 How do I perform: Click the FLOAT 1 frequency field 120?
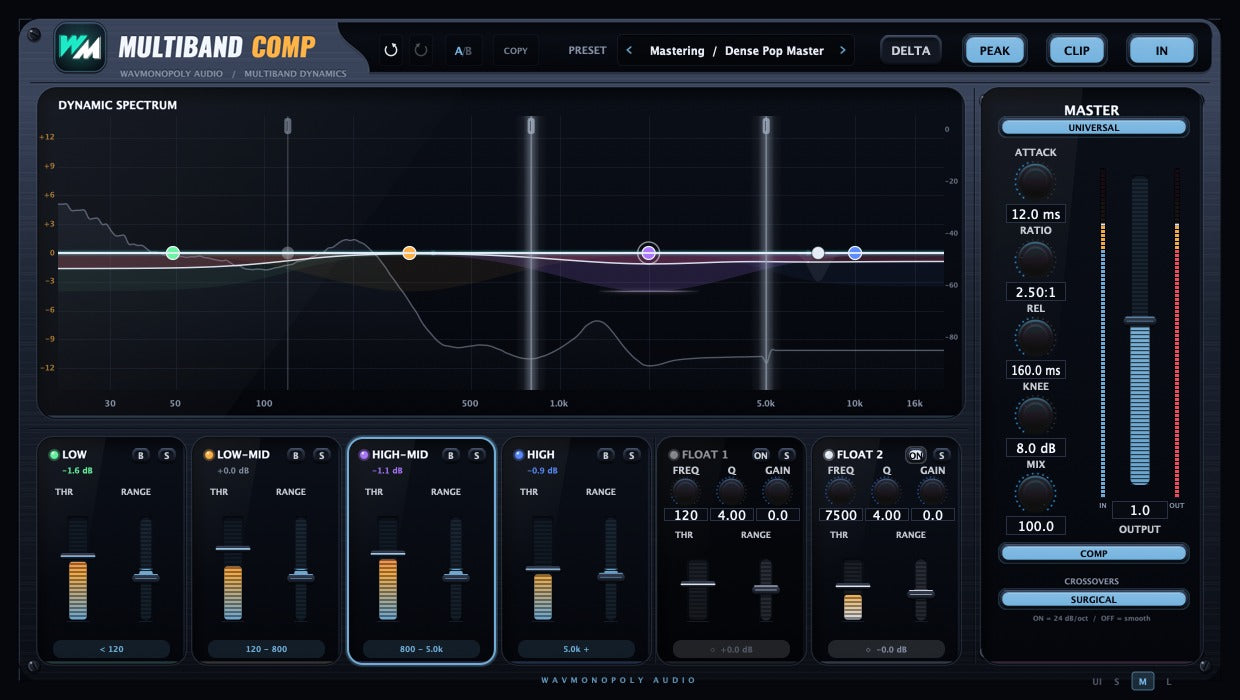click(685, 515)
